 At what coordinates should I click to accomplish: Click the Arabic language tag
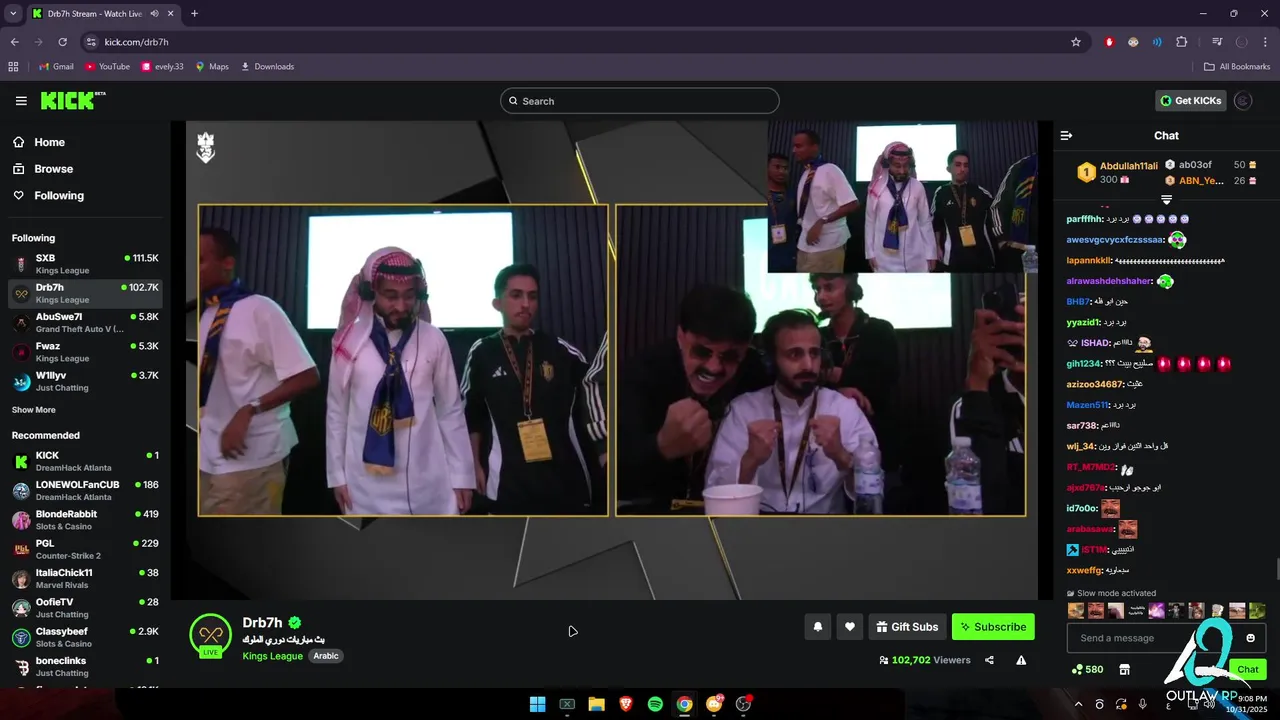pos(326,656)
